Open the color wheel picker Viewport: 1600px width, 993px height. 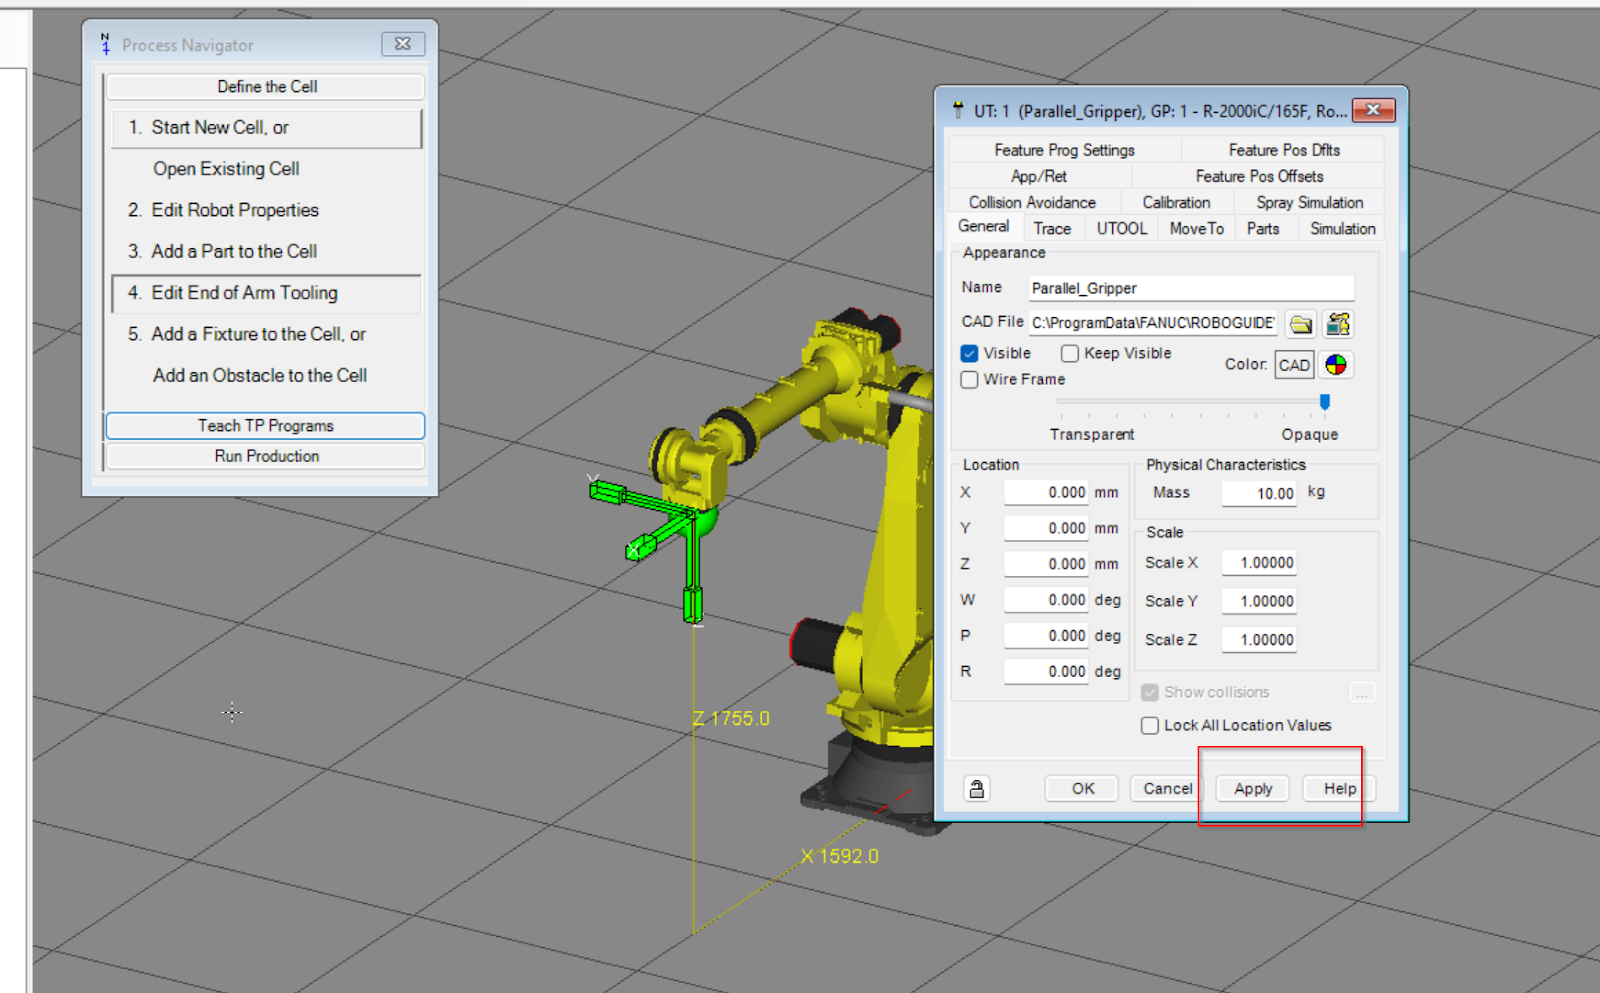point(1336,365)
